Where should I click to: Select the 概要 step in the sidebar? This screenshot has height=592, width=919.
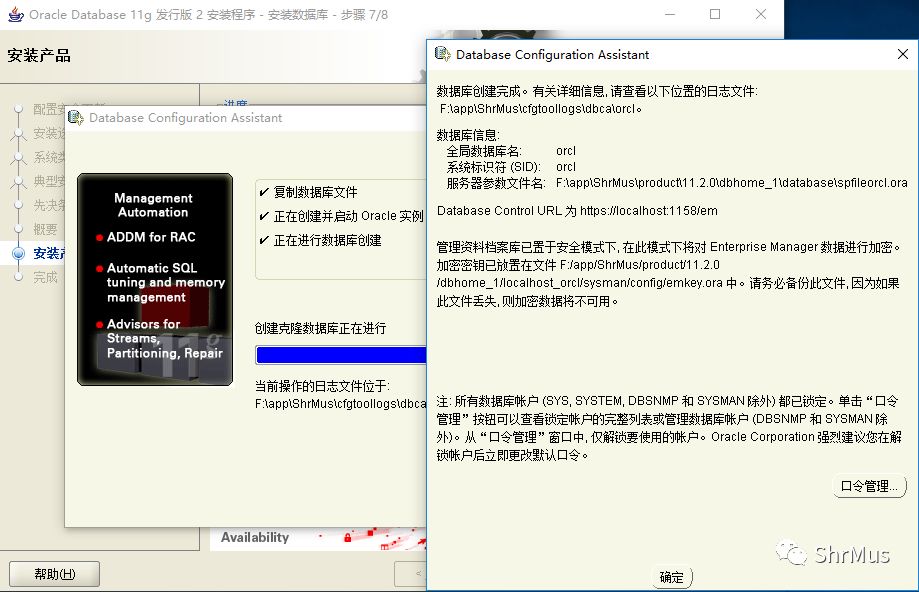click(45, 229)
